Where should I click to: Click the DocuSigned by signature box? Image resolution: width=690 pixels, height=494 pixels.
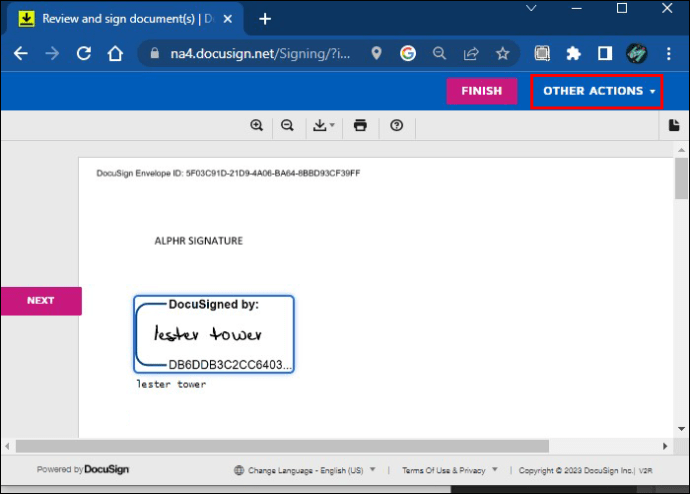coord(214,334)
